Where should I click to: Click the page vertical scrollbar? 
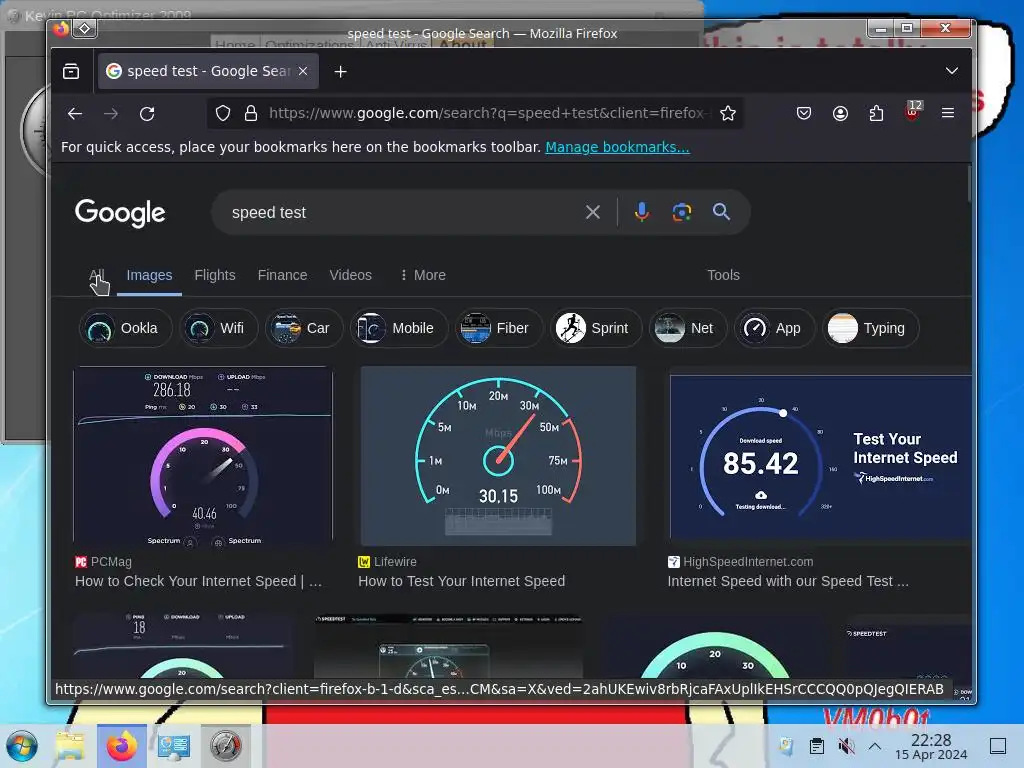pyautogui.click(x=969, y=184)
